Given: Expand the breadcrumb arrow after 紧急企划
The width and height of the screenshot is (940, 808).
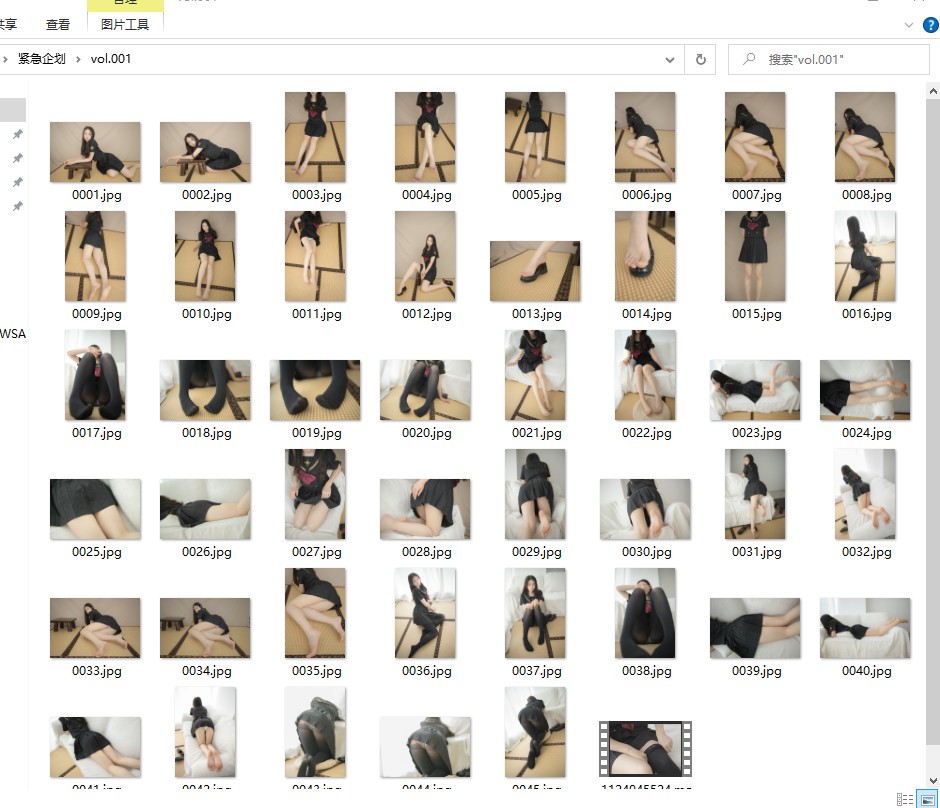Looking at the screenshot, I should click(78, 59).
